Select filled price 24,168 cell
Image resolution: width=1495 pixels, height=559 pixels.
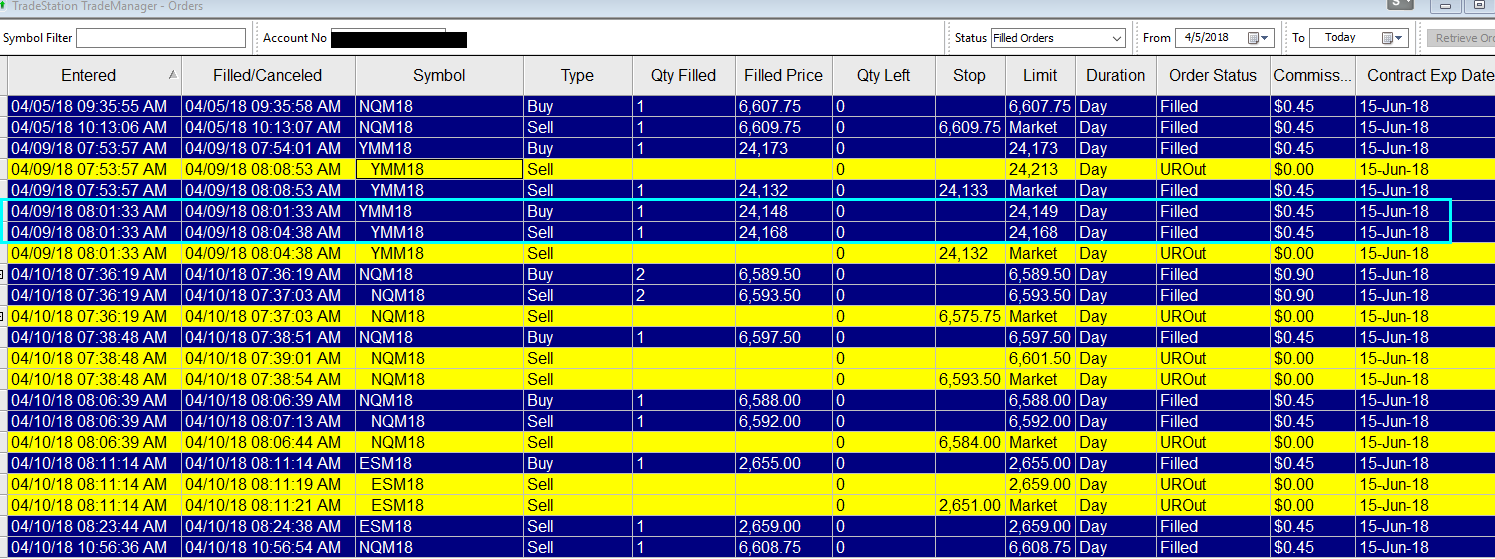pos(784,232)
